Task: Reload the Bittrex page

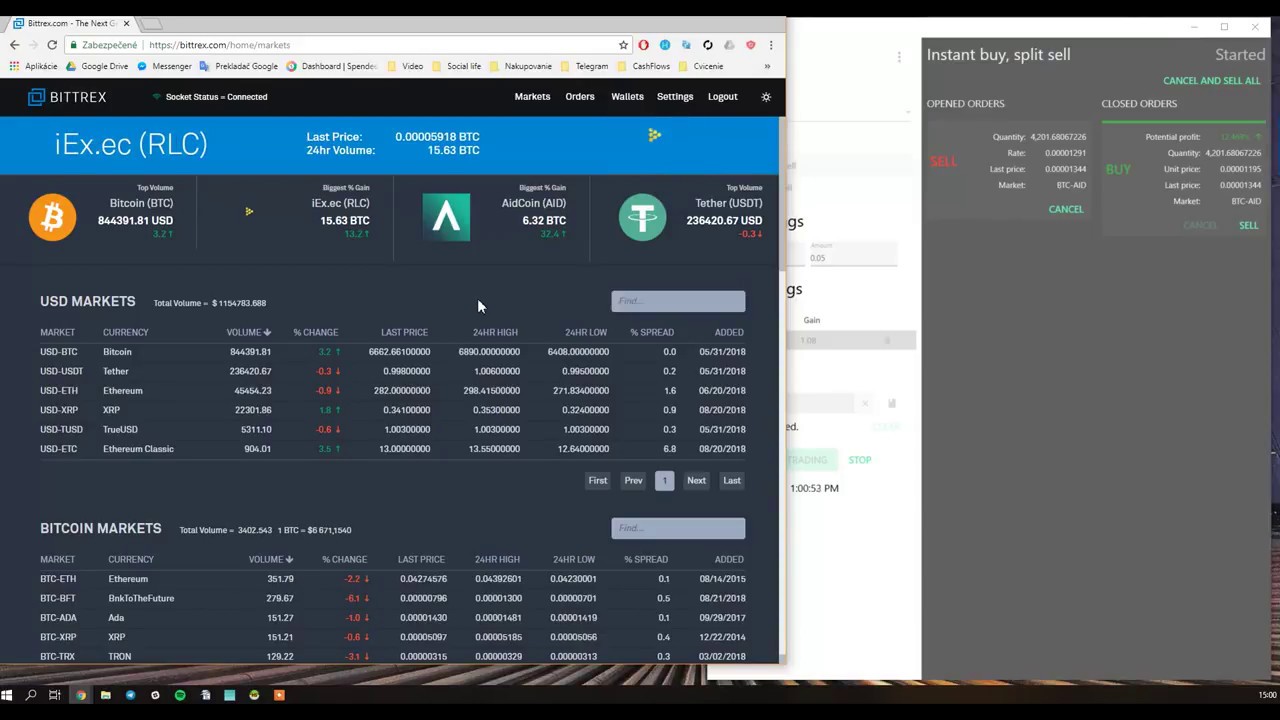Action: coord(52,45)
